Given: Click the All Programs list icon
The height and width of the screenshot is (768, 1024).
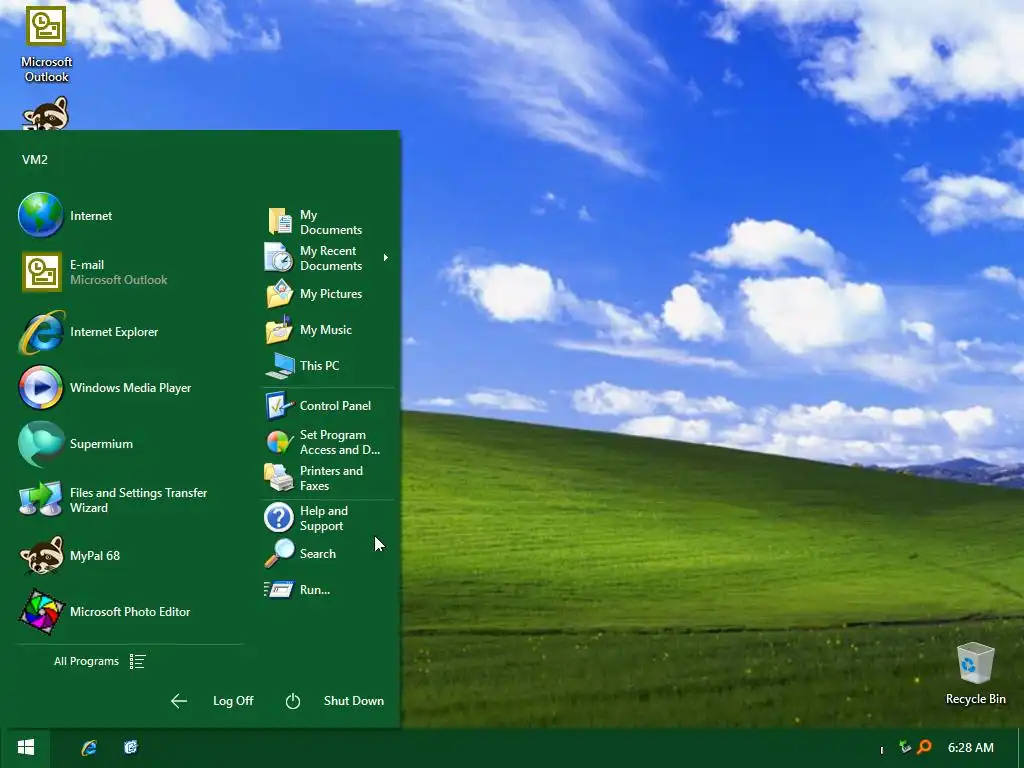Looking at the screenshot, I should pyautogui.click(x=137, y=662).
